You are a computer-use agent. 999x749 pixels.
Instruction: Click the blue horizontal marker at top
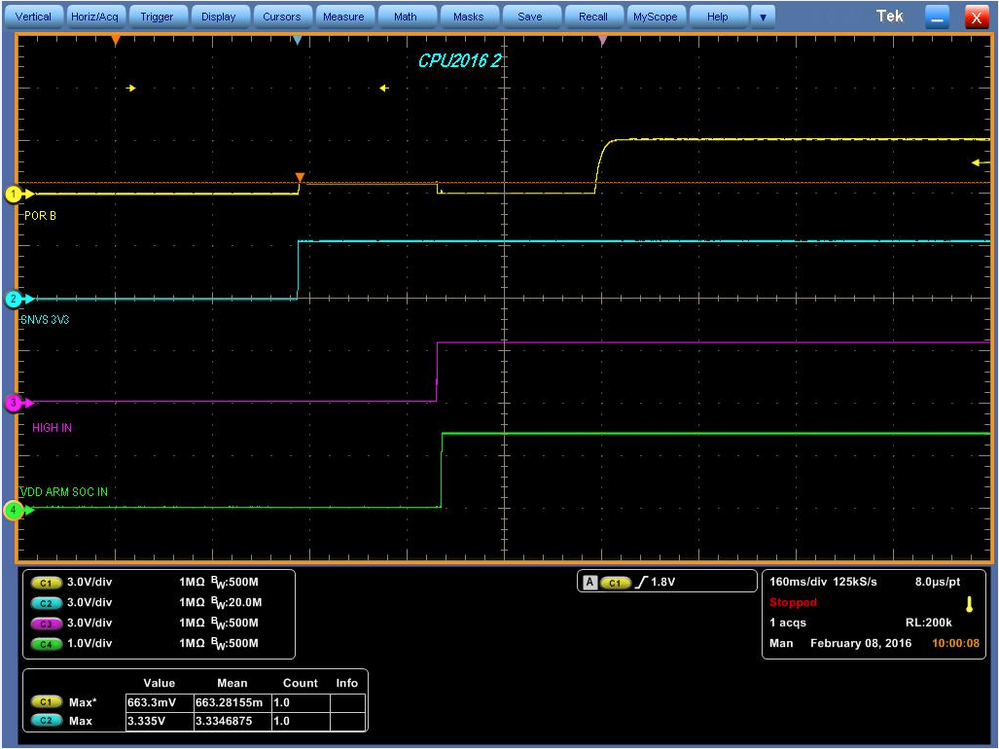point(297,41)
